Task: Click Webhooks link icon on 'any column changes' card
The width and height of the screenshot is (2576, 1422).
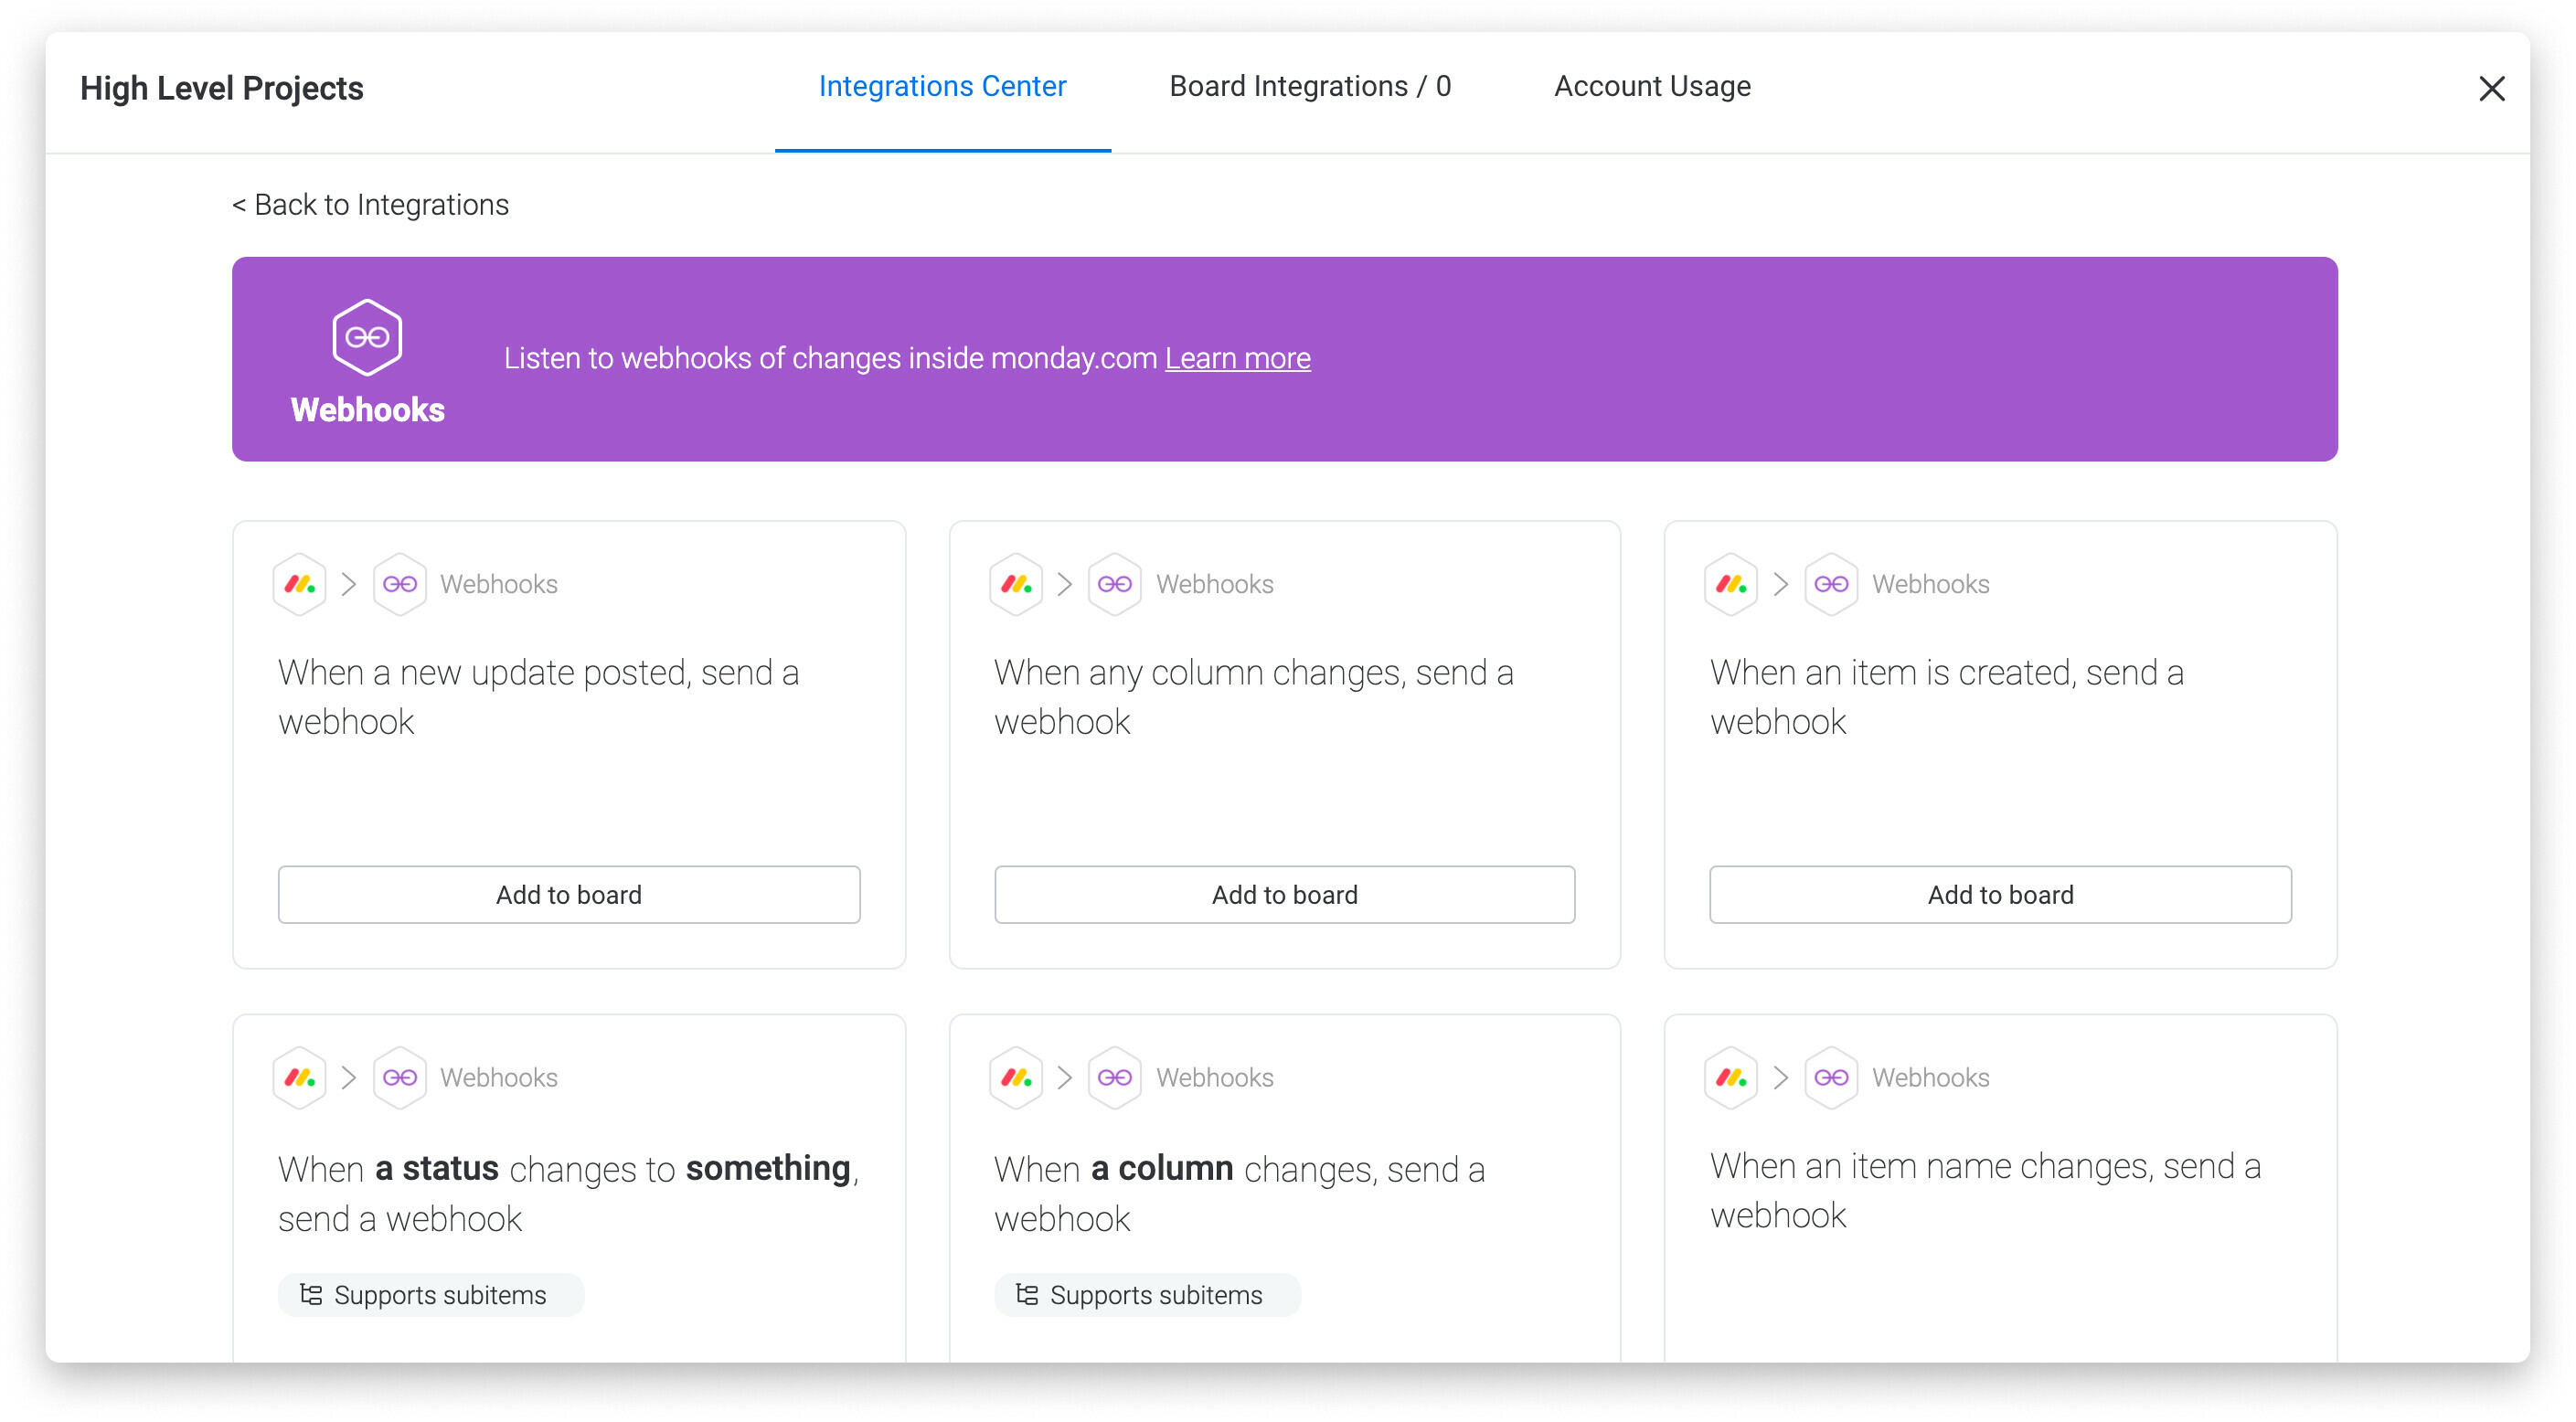Action: point(1115,584)
